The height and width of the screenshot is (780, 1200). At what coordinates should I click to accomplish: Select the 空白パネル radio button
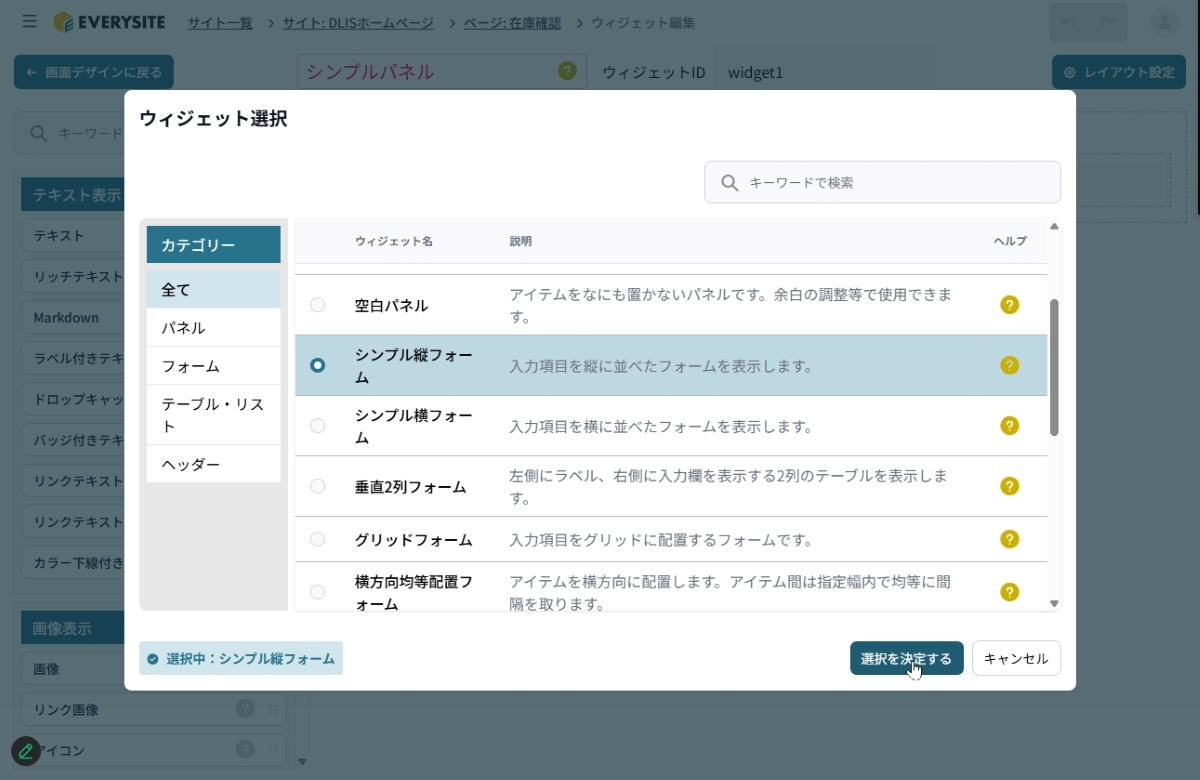[318, 305]
